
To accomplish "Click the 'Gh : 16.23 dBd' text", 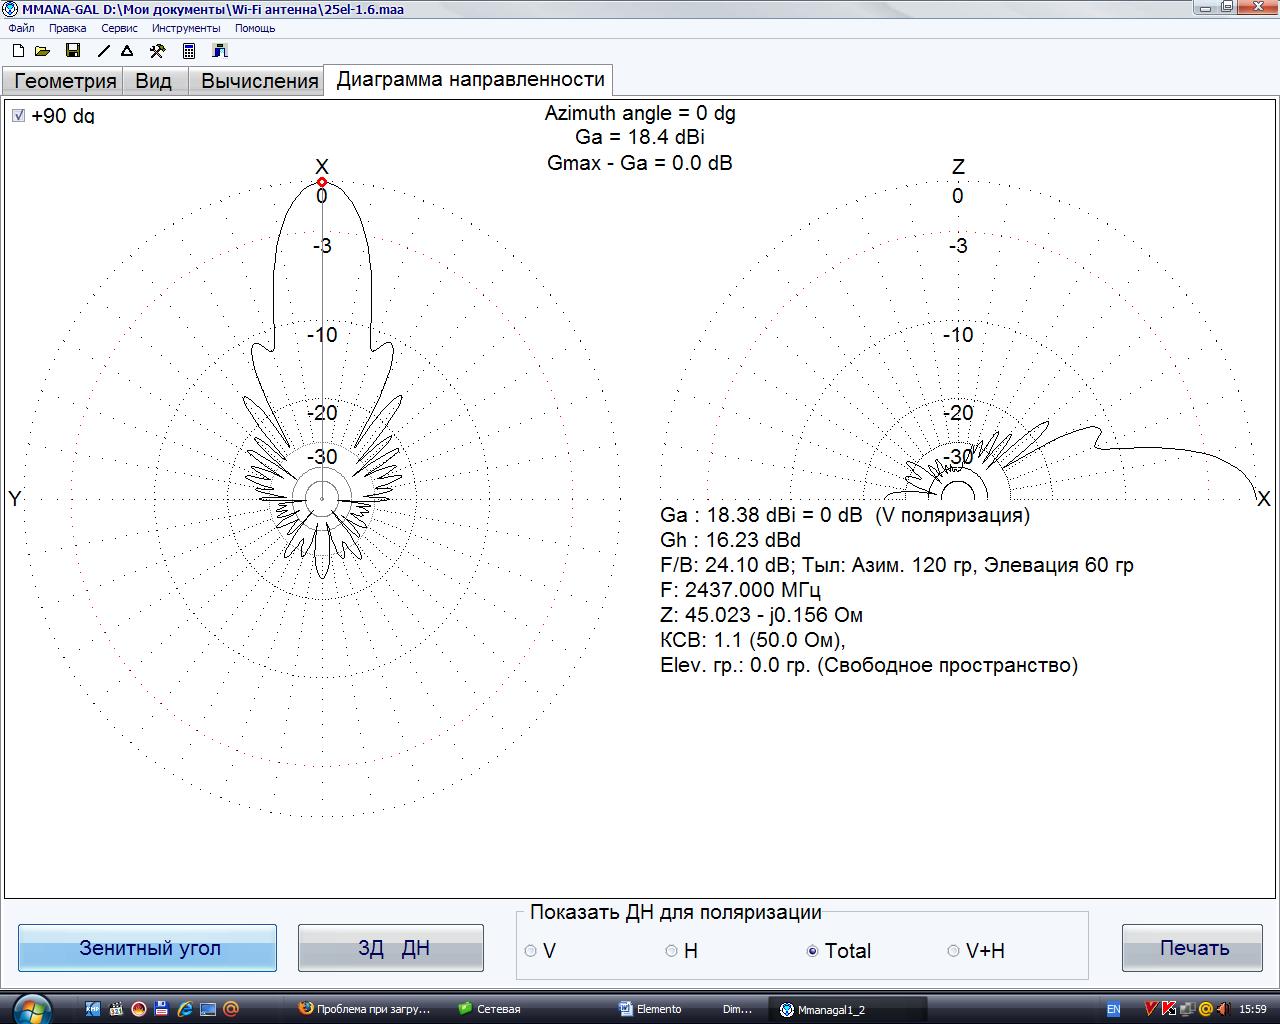I will click(730, 540).
